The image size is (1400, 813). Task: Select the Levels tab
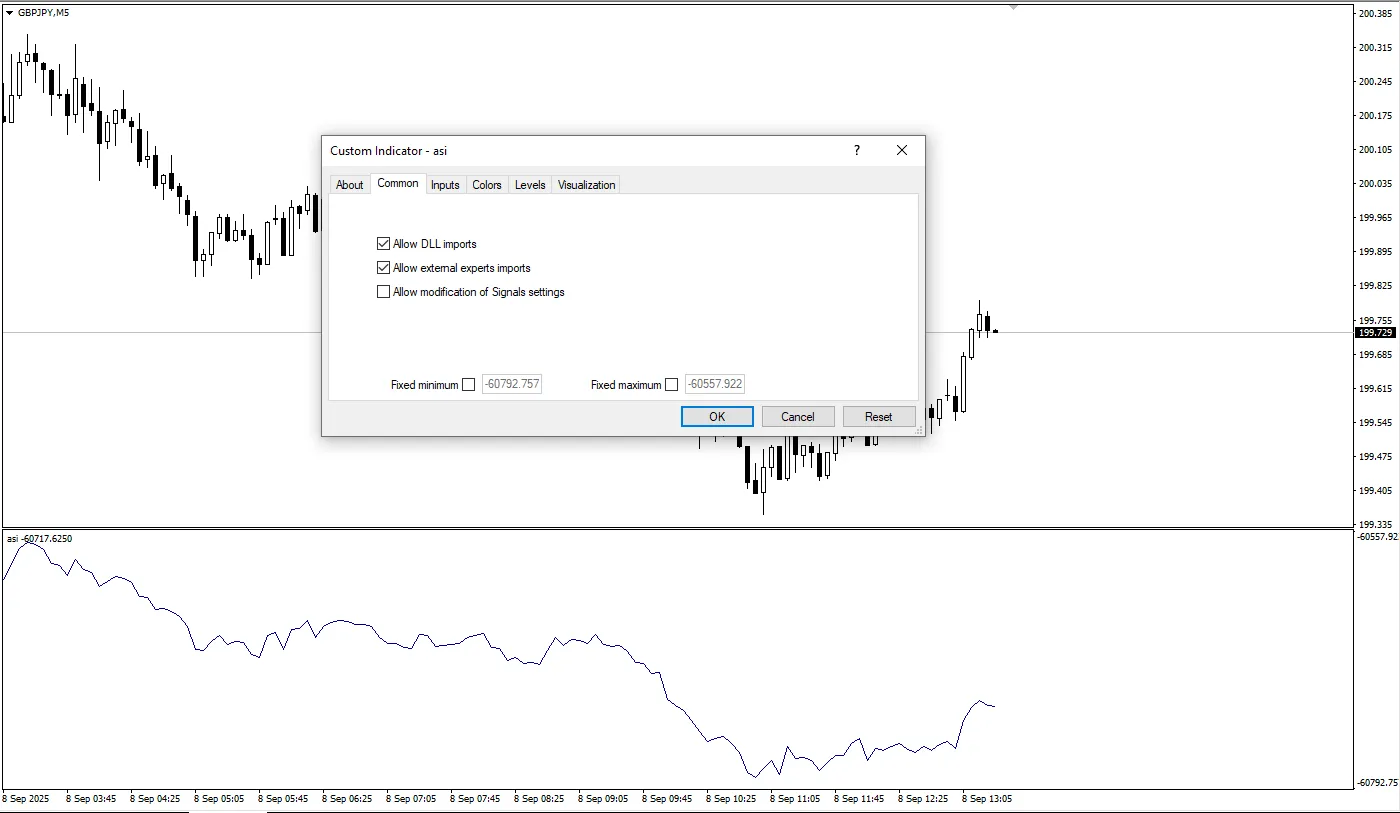[x=530, y=185]
